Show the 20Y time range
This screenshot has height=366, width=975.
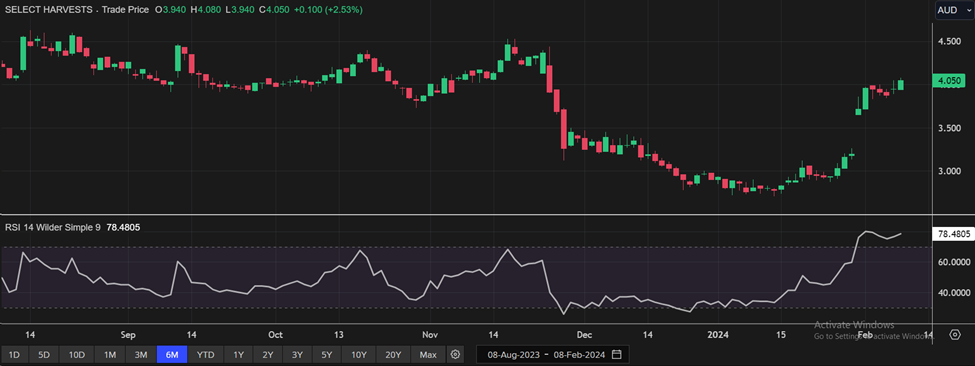point(394,355)
